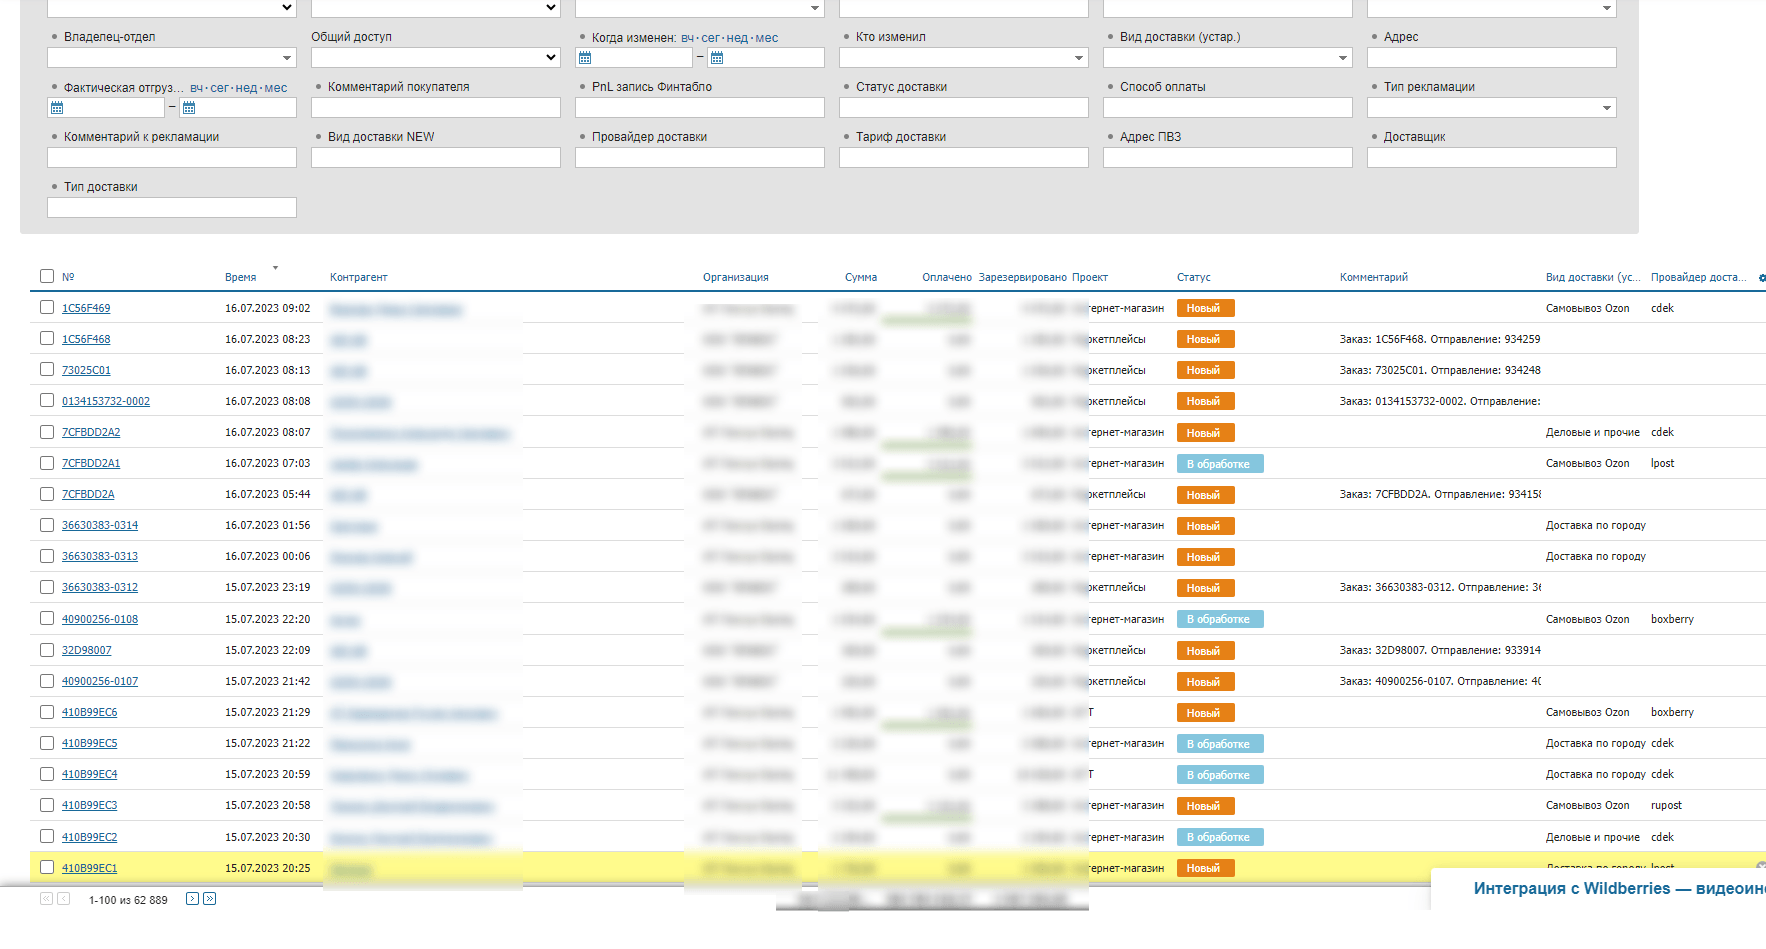Sort table by Статус column header

pos(1193,277)
